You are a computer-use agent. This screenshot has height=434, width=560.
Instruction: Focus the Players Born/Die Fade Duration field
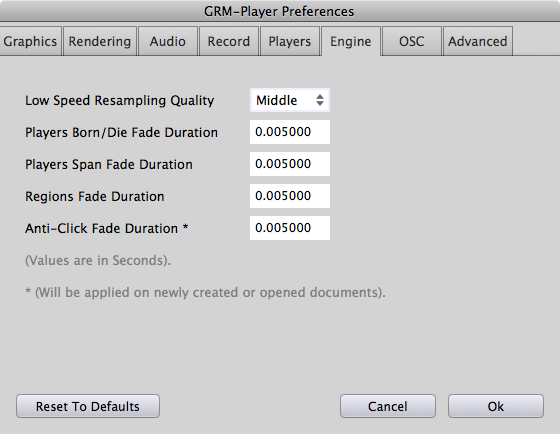pos(290,132)
